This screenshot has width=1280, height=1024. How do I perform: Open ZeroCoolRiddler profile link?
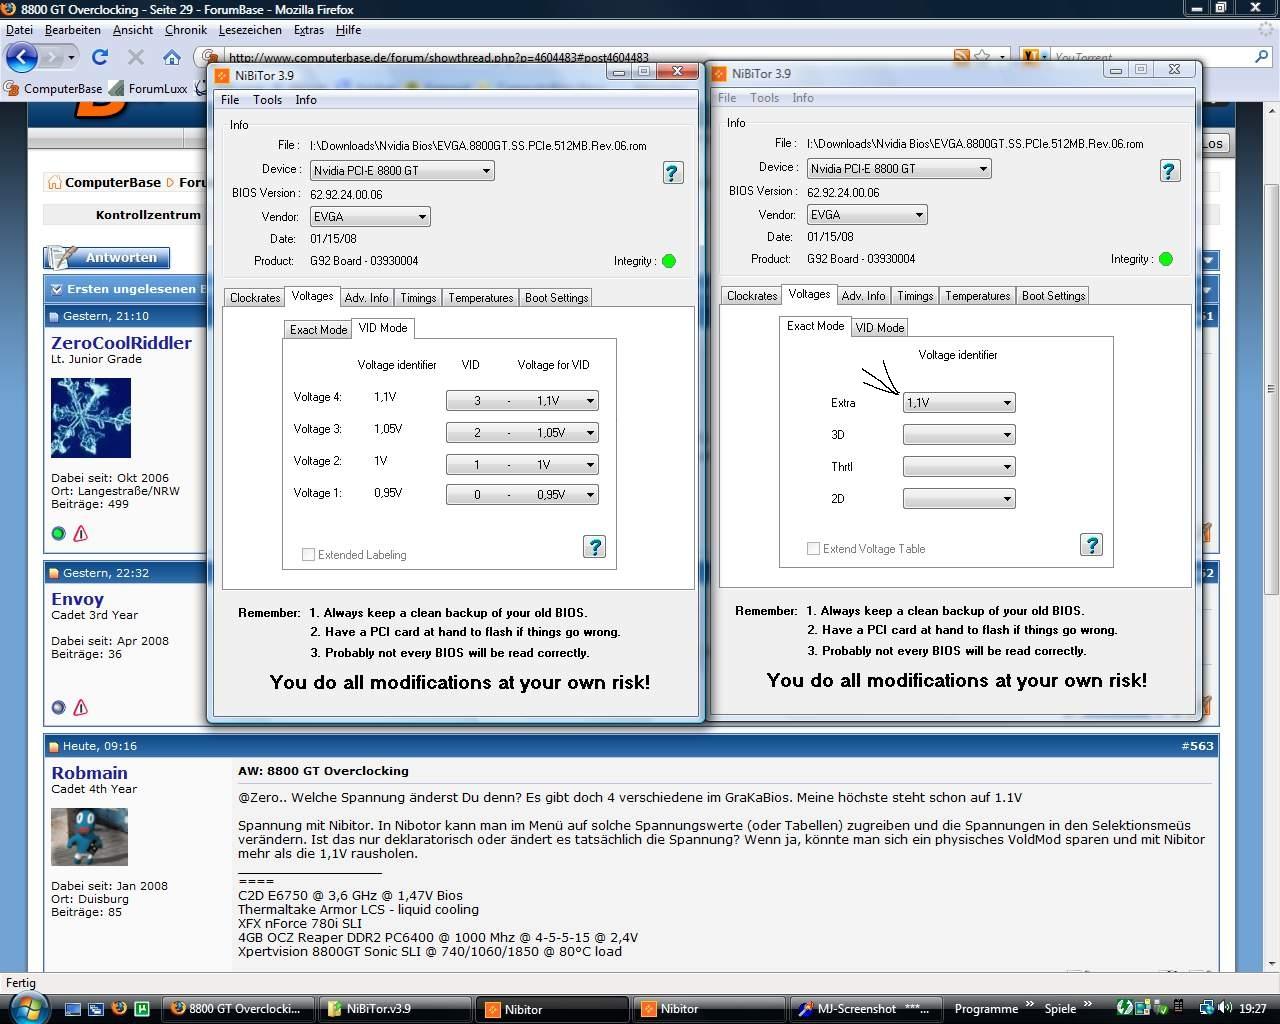coord(121,342)
